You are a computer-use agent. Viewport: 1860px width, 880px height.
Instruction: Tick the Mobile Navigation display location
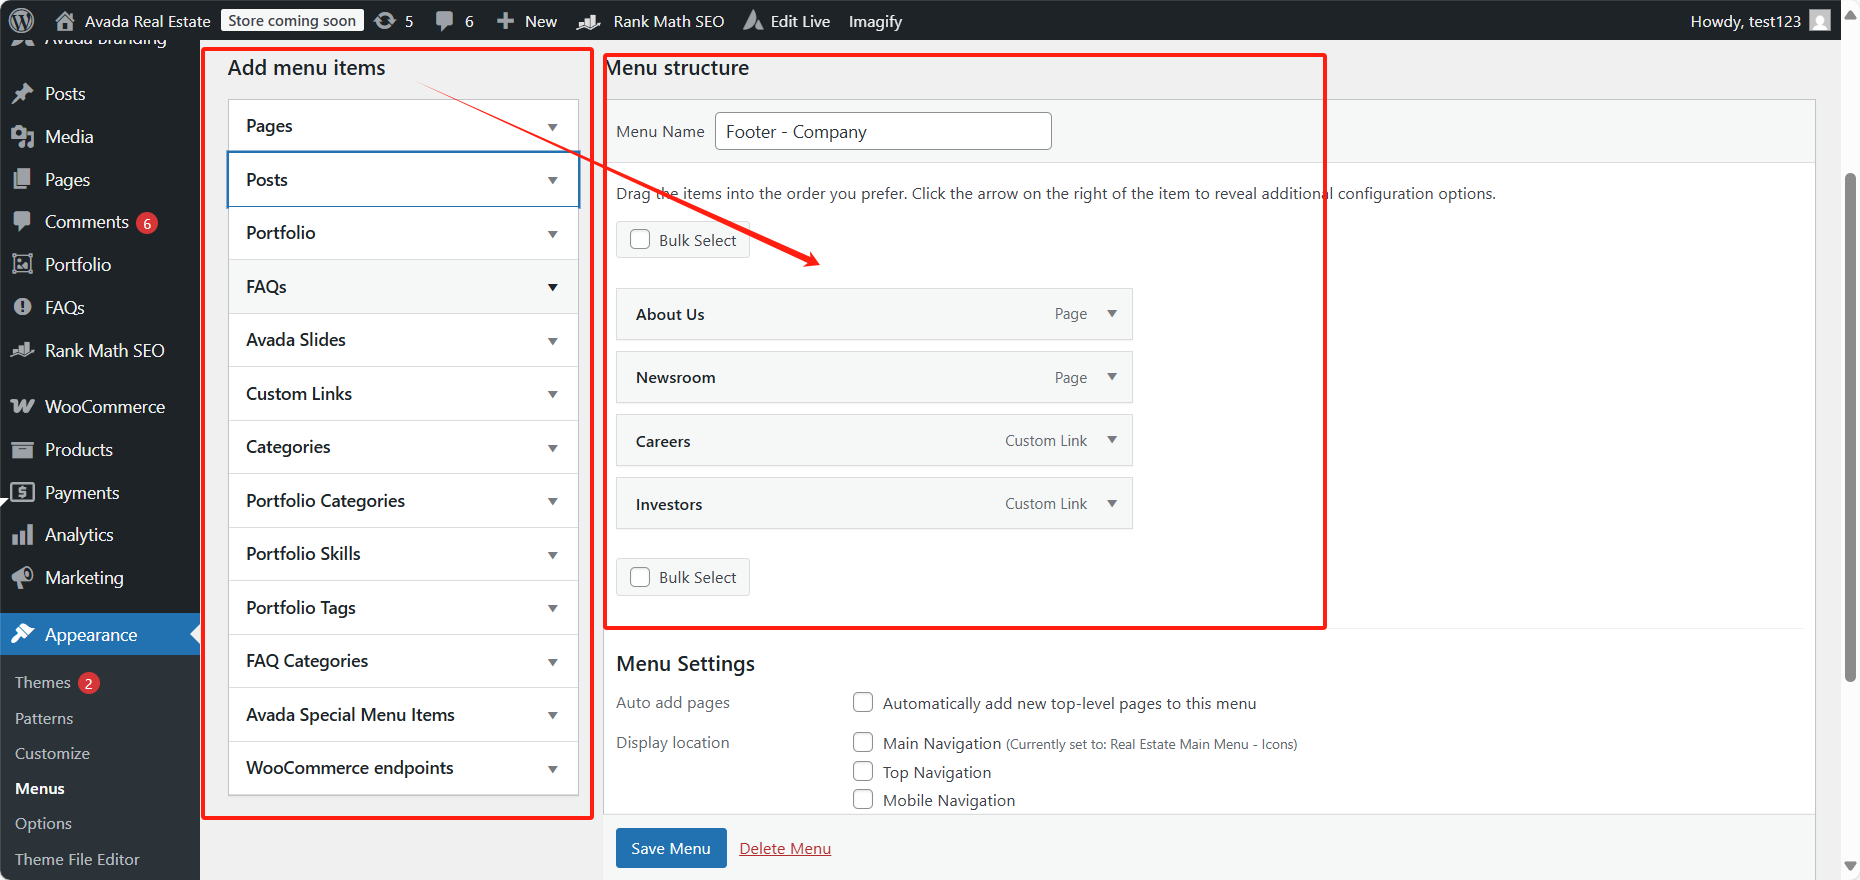click(x=863, y=800)
